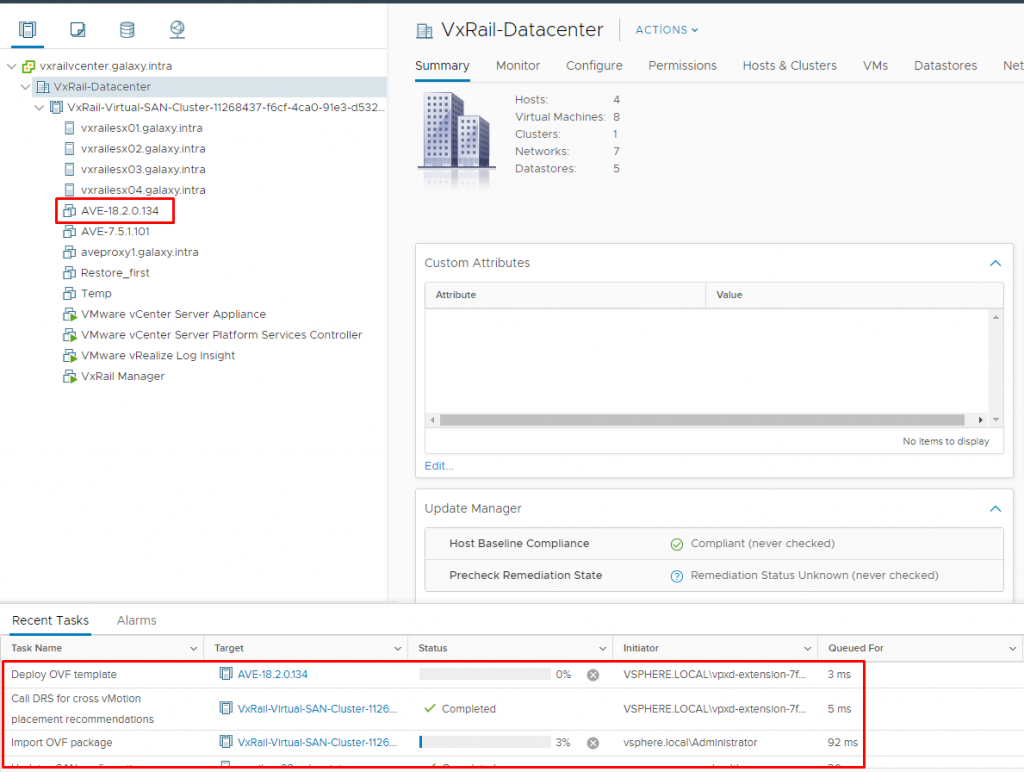Click the VM icon for Restore_first
Image resolution: width=1024 pixels, height=772 pixels.
click(x=69, y=273)
